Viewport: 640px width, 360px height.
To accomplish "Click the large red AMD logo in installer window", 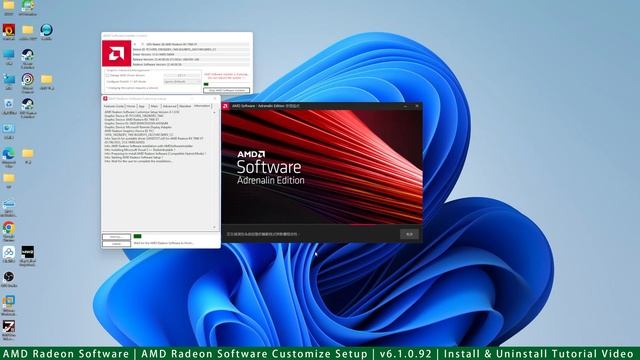I will click(116, 53).
